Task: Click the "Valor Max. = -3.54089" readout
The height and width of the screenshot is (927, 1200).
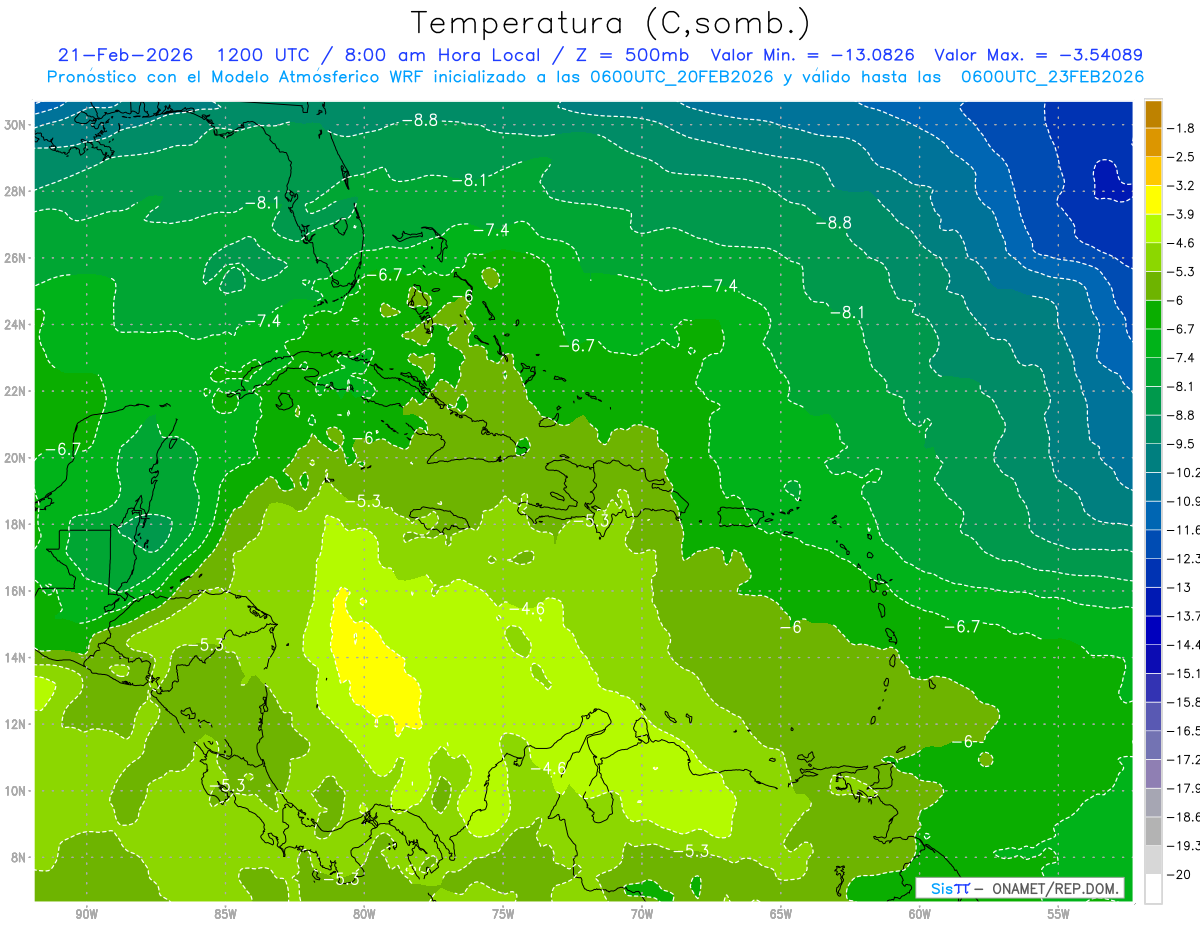Action: pyautogui.click(x=1038, y=55)
